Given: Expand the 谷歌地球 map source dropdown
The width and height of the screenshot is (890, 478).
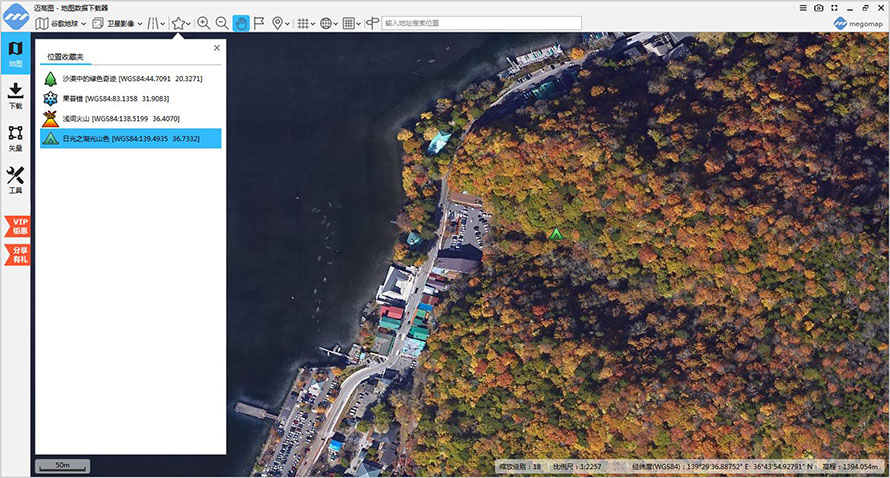Looking at the screenshot, I should point(60,23).
